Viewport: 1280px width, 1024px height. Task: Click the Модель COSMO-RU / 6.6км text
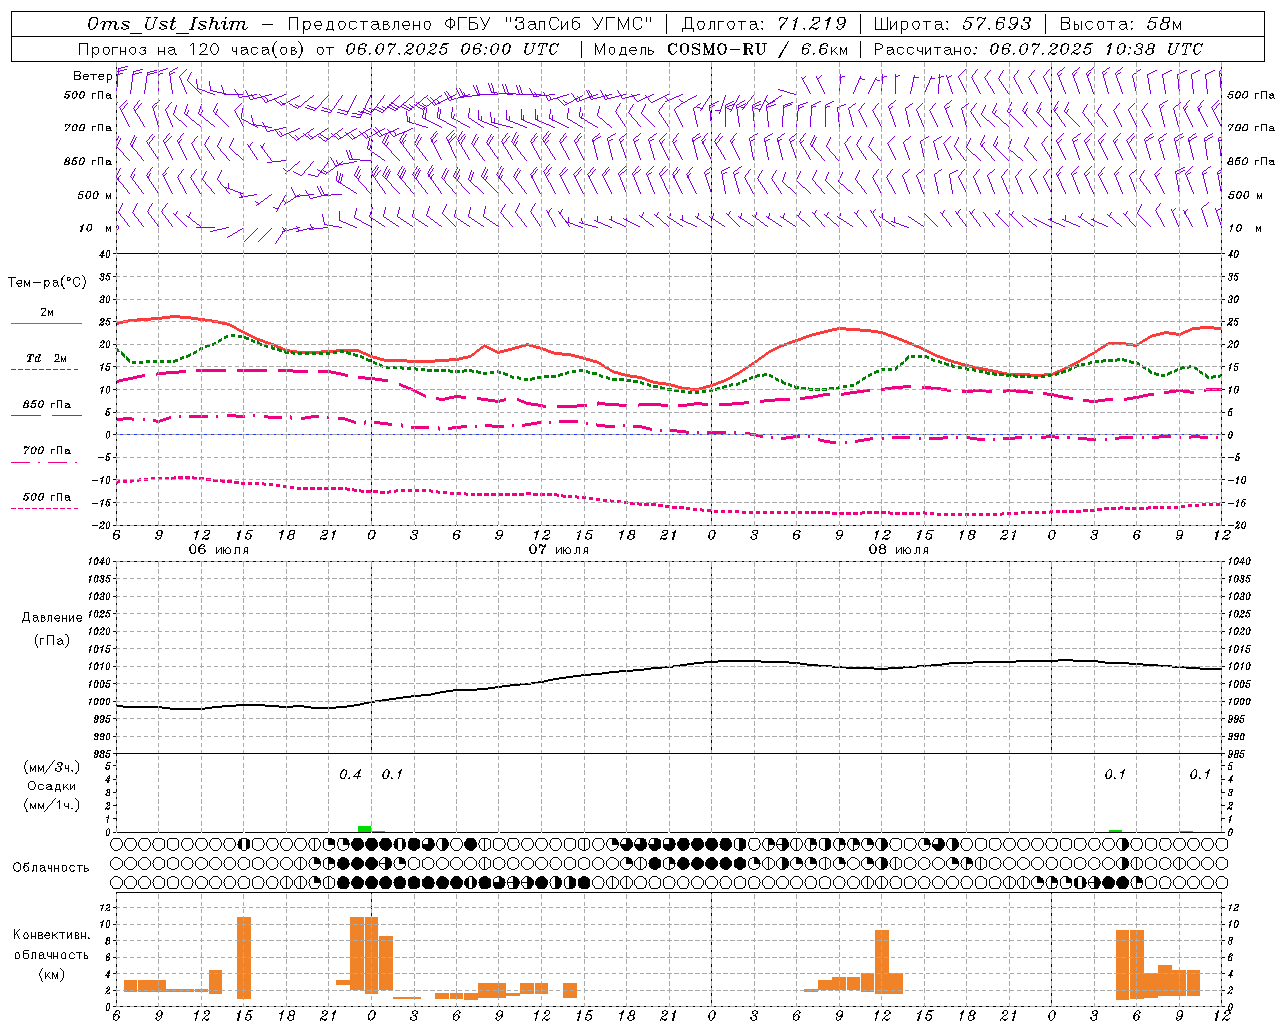coord(721,49)
